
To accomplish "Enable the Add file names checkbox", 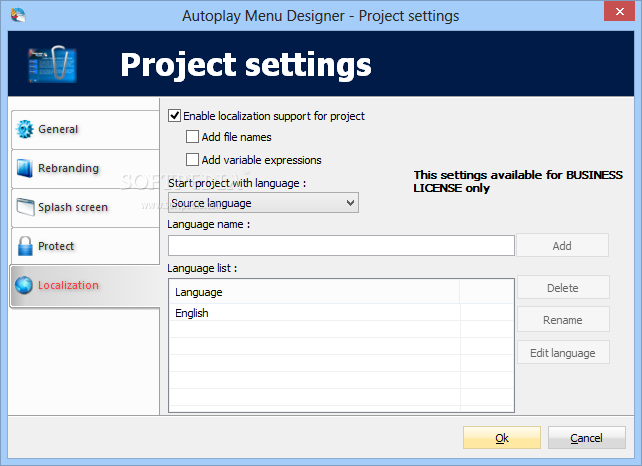I will (192, 137).
